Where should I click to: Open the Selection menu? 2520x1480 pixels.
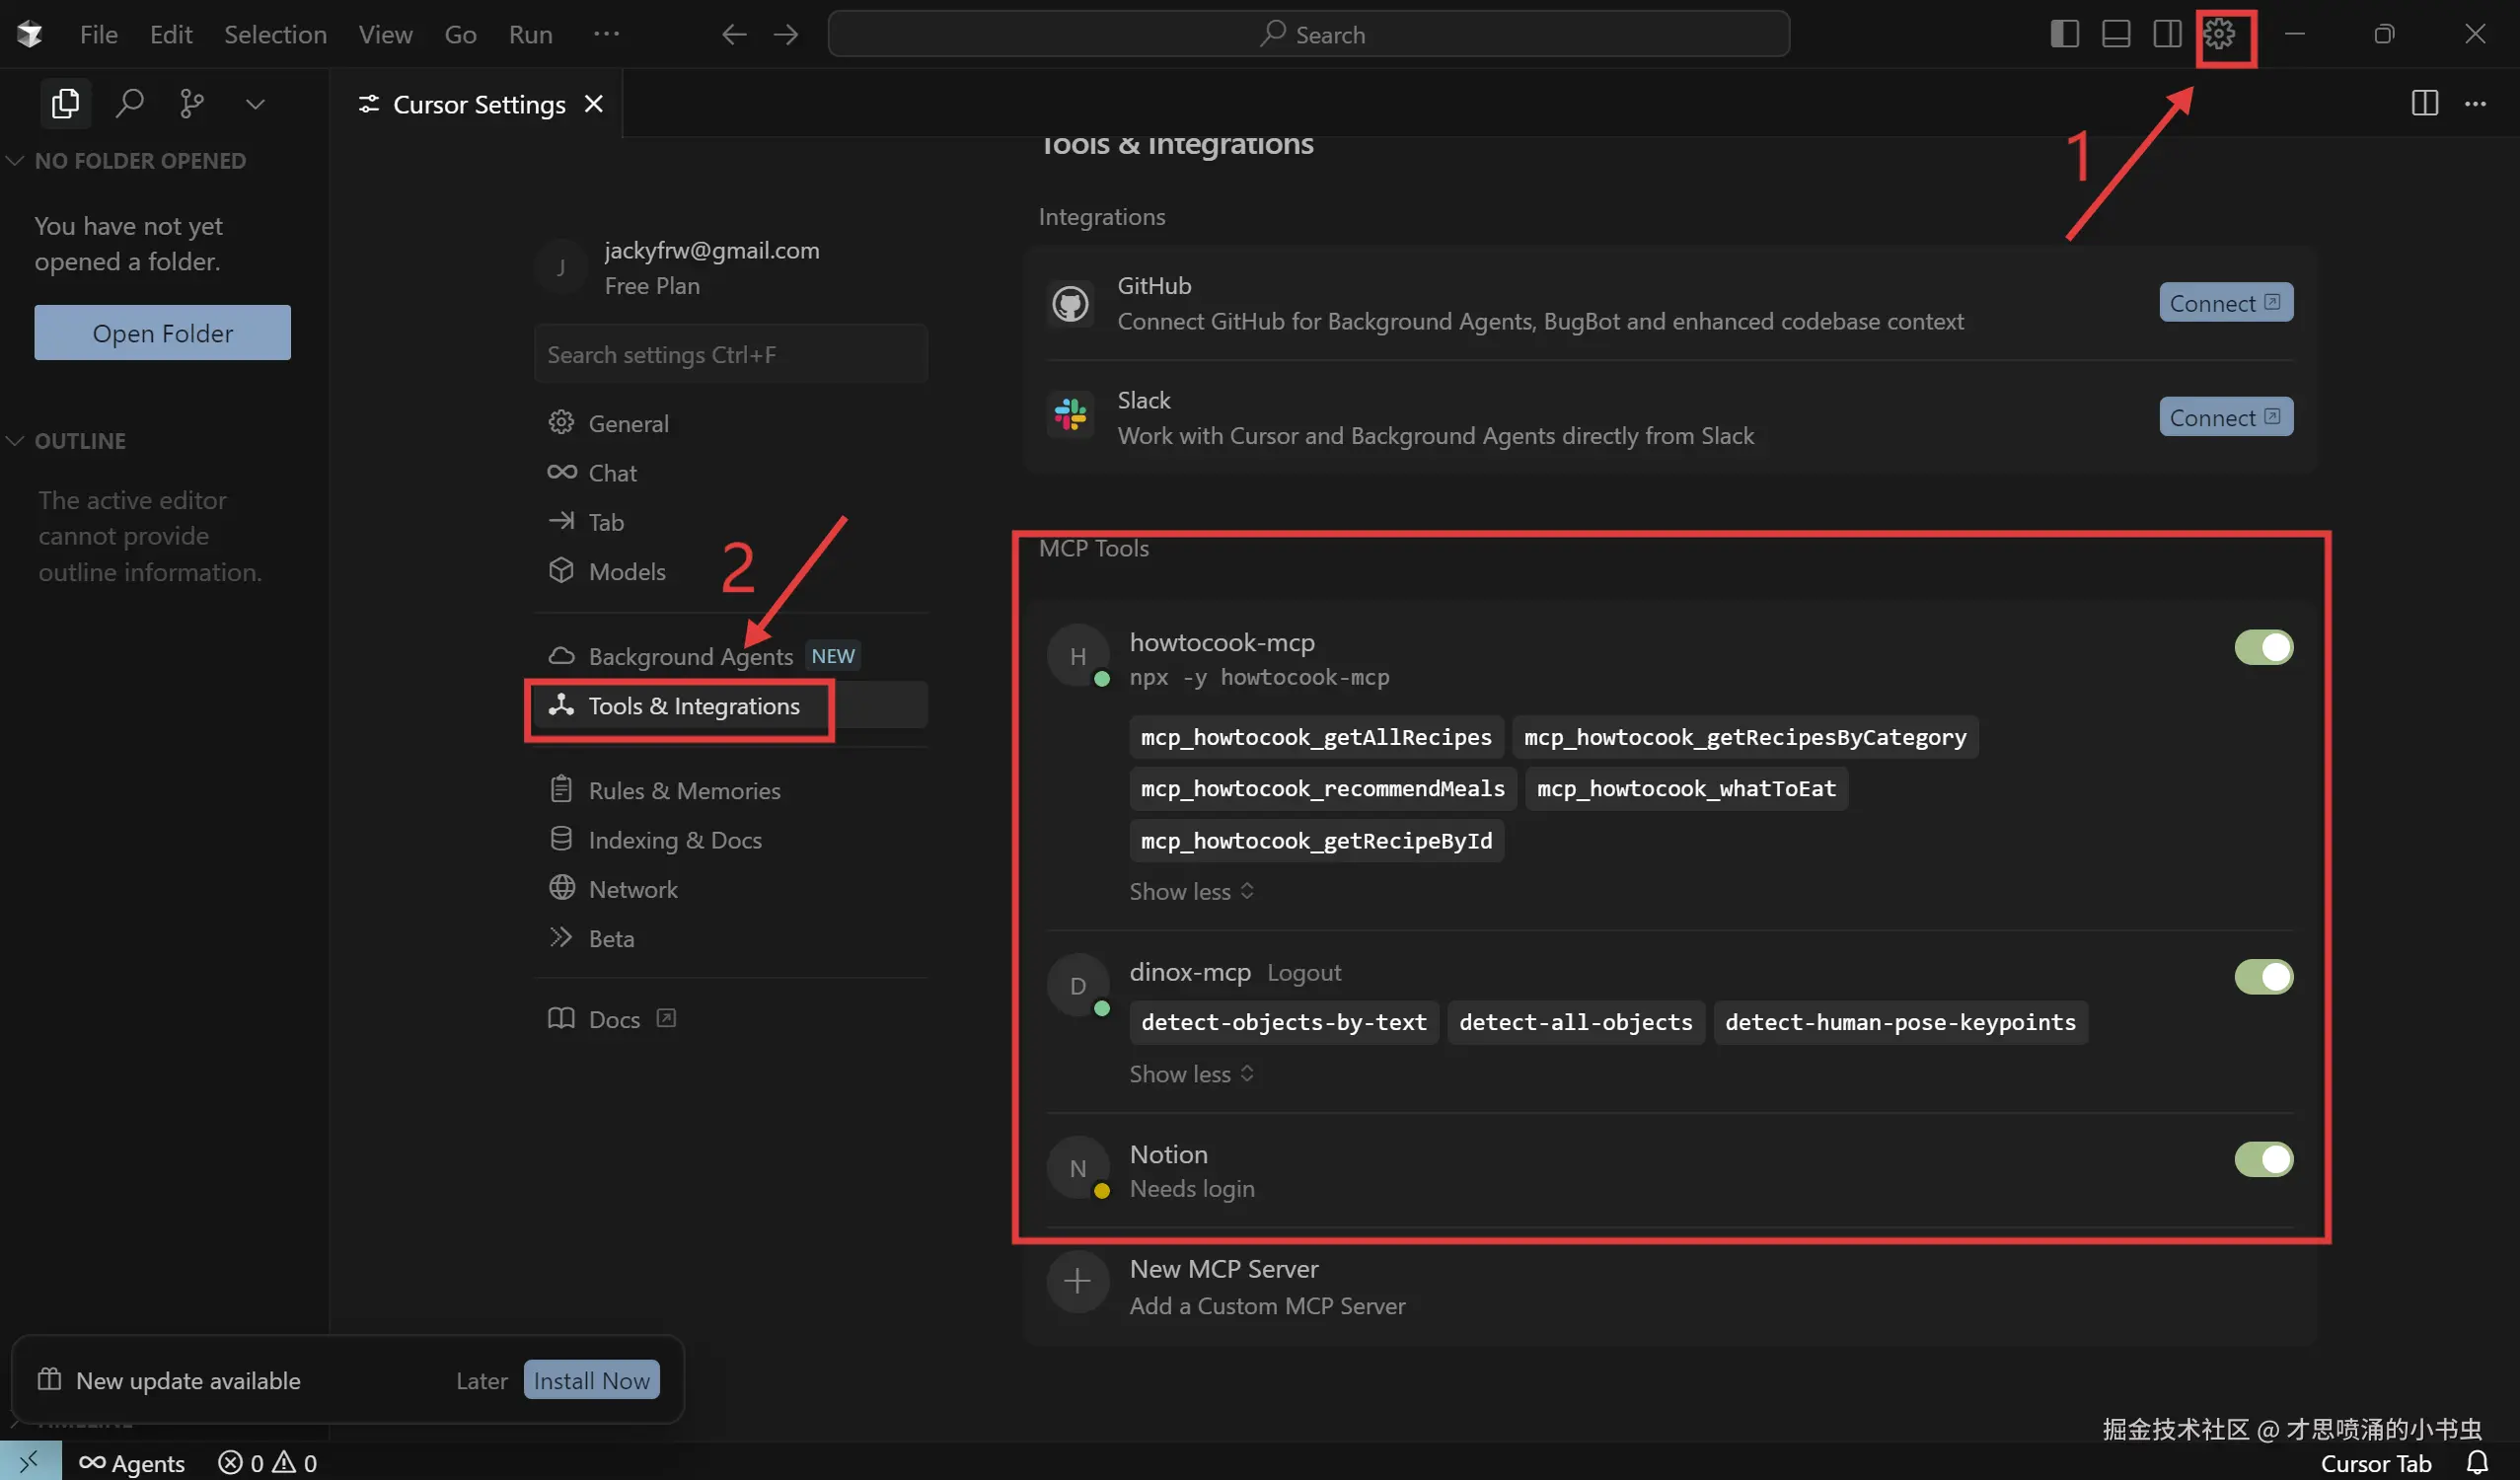pyautogui.click(x=275, y=35)
